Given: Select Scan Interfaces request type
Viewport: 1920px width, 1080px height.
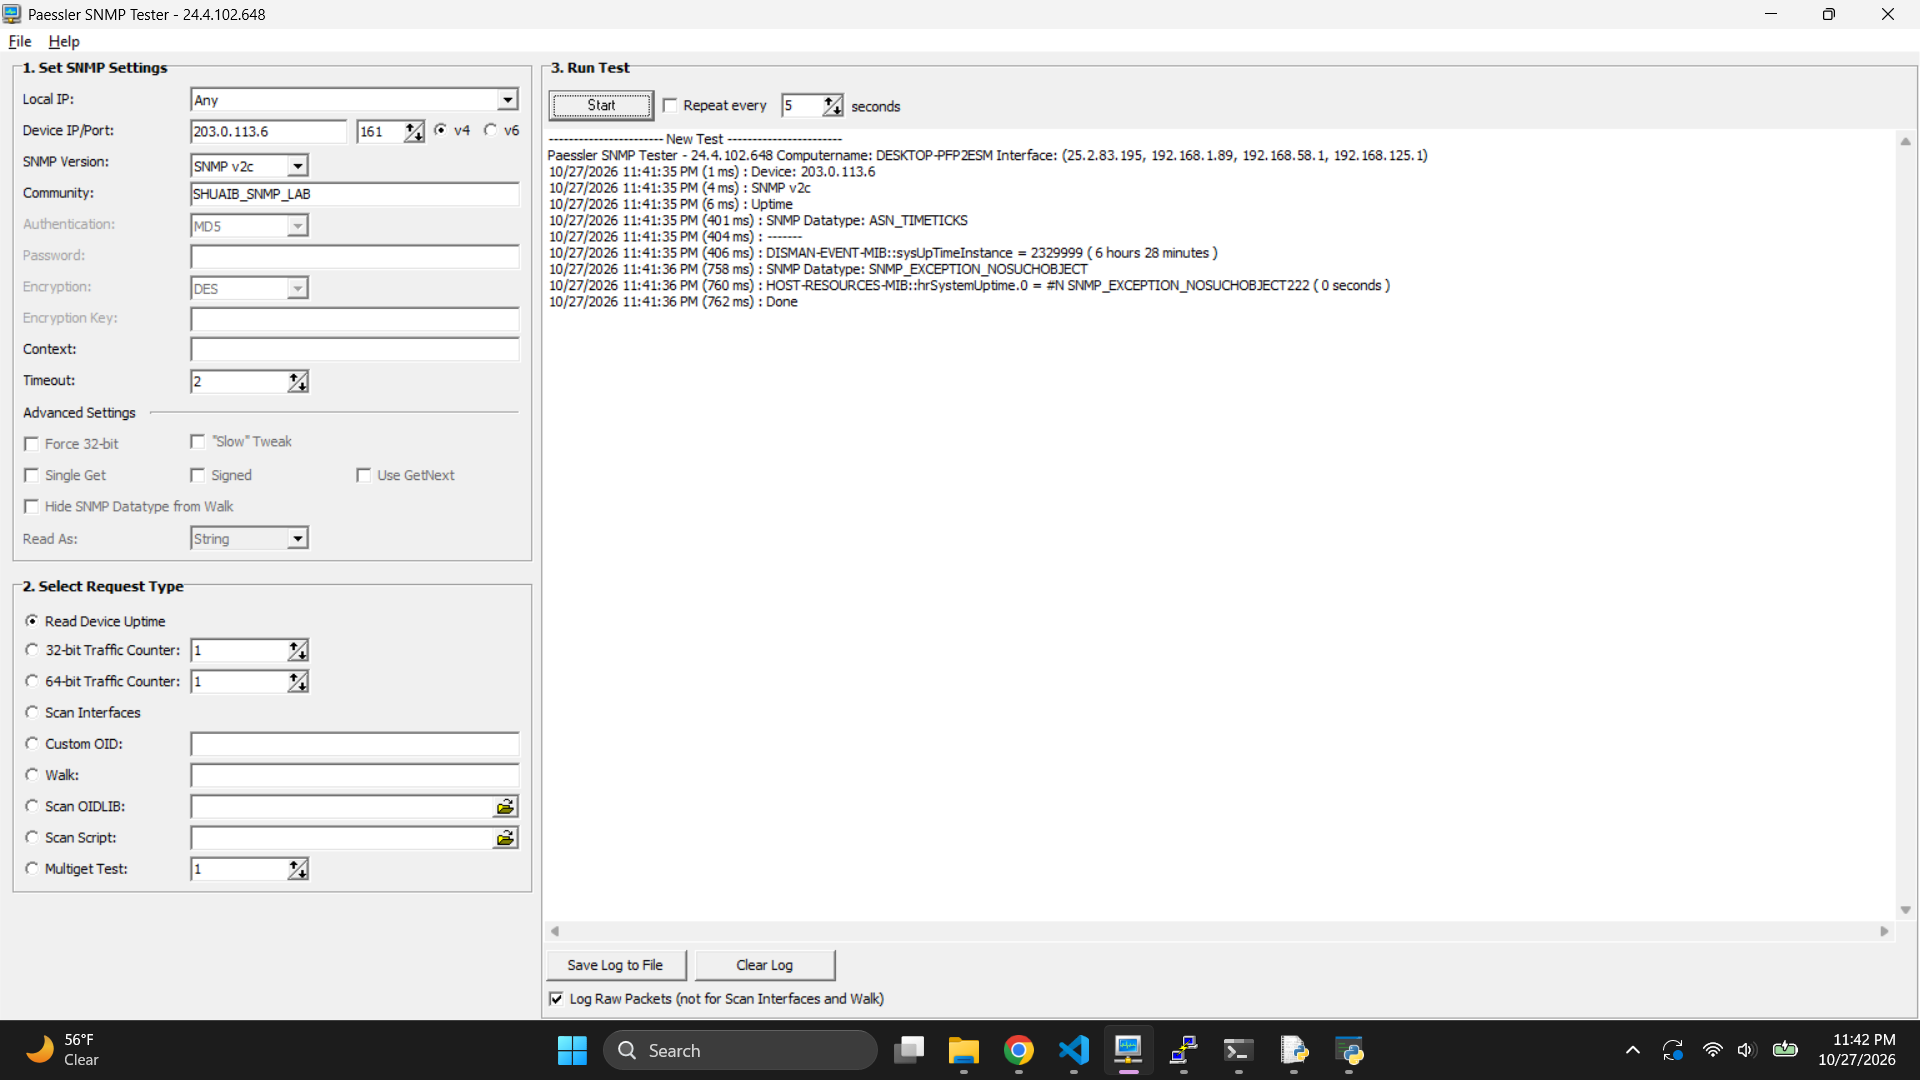Looking at the screenshot, I should click(32, 712).
